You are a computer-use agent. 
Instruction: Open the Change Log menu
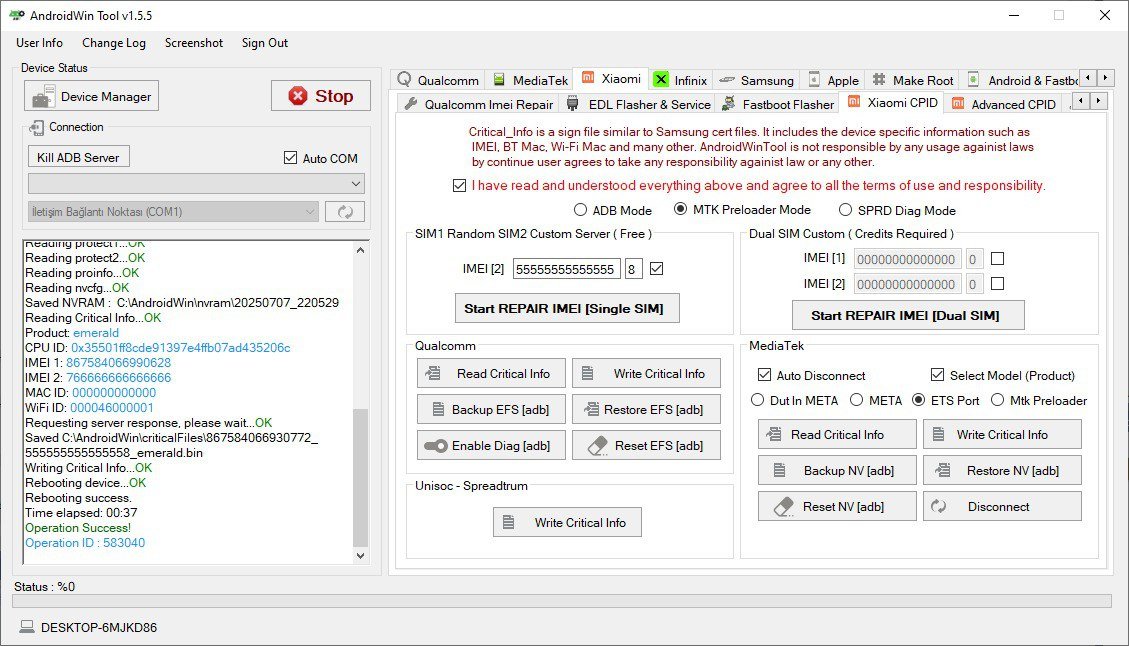coord(113,43)
